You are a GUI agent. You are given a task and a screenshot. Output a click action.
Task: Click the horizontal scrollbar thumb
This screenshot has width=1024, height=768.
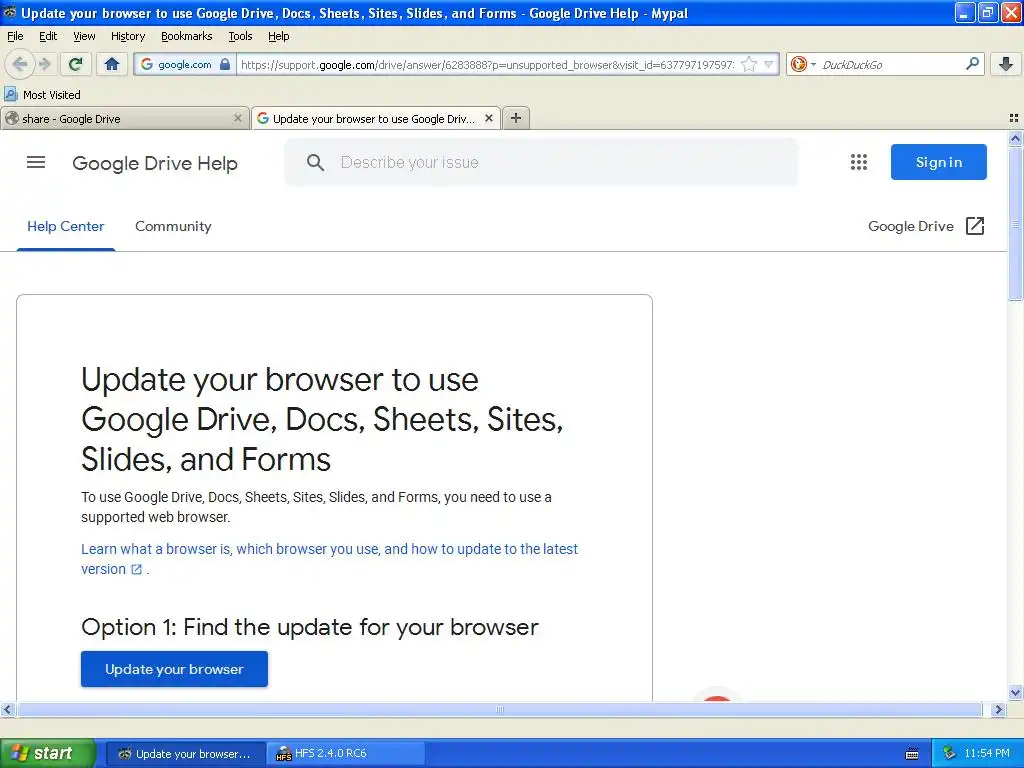coord(500,709)
